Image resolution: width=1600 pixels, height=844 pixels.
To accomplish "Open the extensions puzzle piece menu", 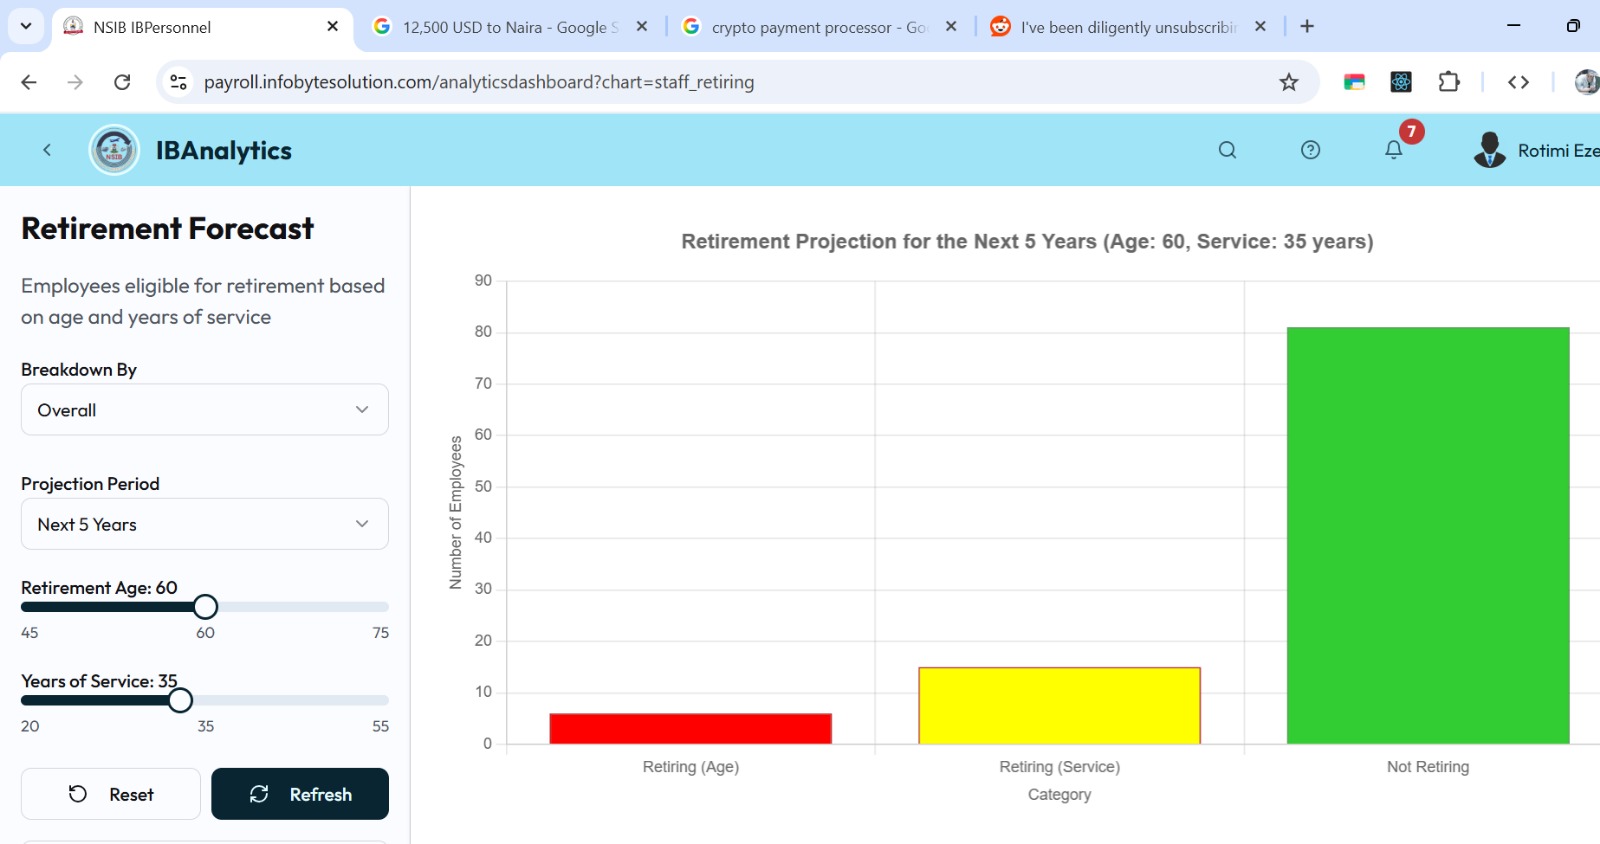I will [x=1449, y=82].
